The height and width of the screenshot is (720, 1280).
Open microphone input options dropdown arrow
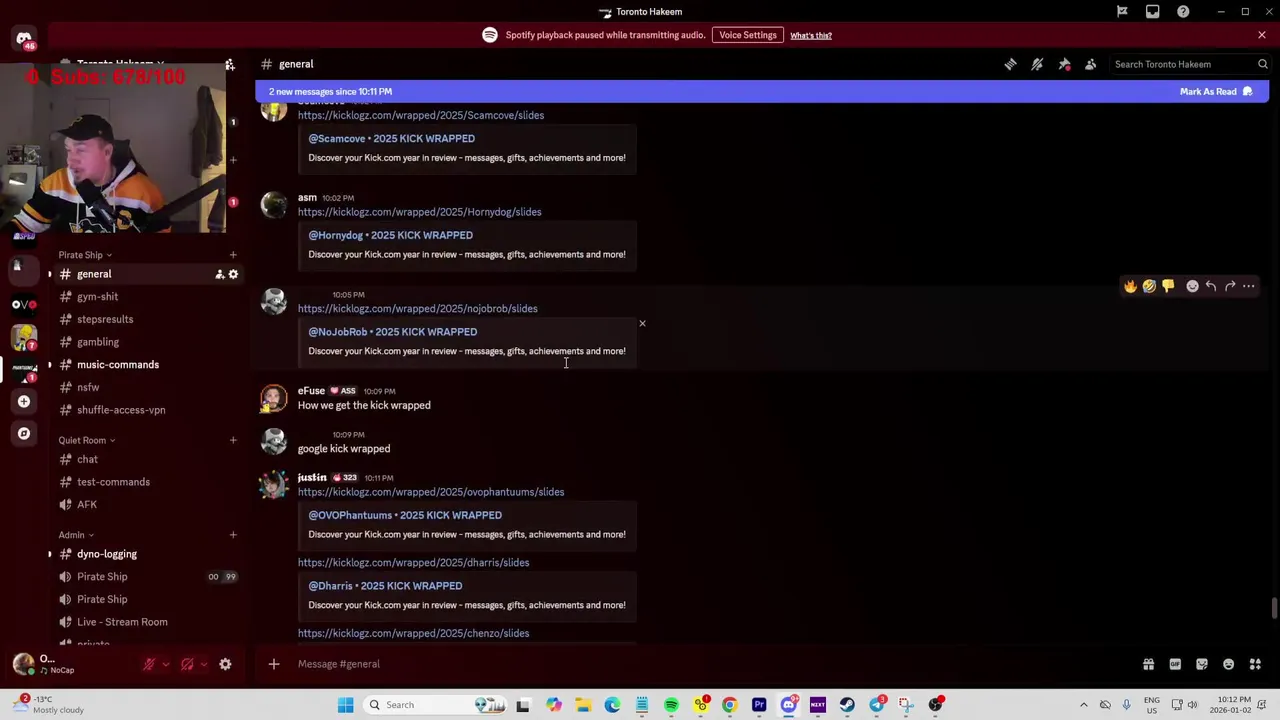tap(165, 664)
